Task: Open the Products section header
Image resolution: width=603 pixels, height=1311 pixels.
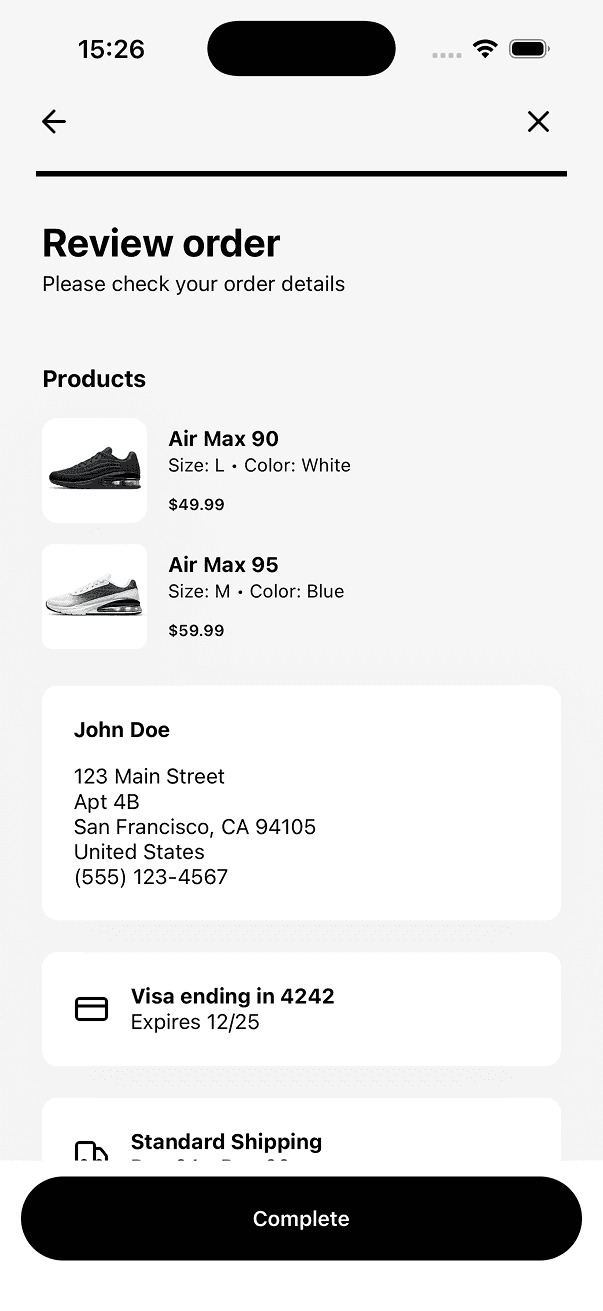Action: pos(94,379)
